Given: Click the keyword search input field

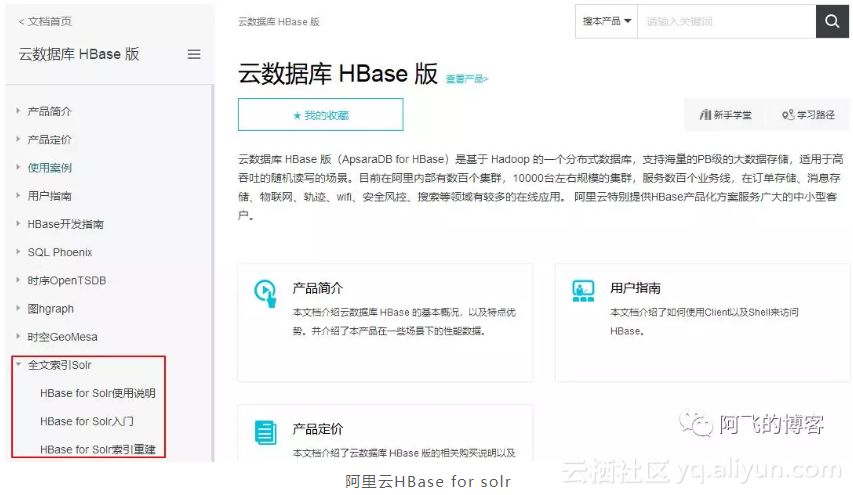Looking at the screenshot, I should (726, 21).
